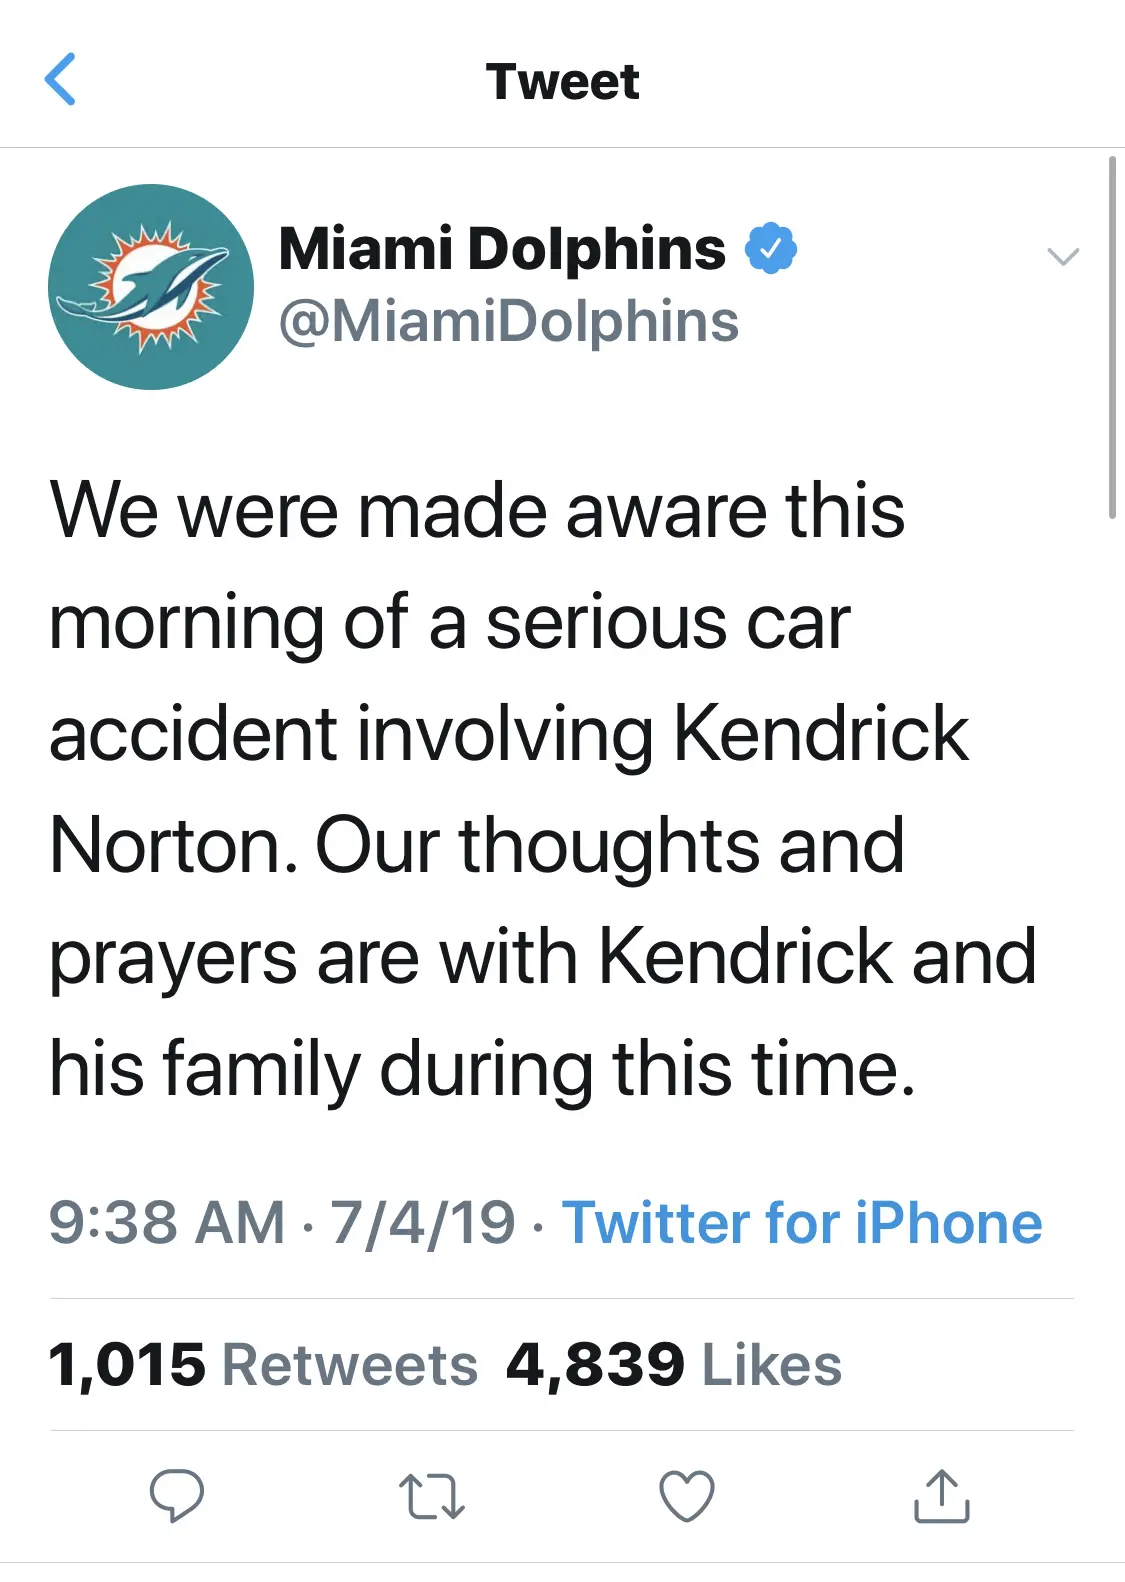The width and height of the screenshot is (1125, 1582).
Task: Click the 7/4/19 date
Action: click(x=423, y=1223)
